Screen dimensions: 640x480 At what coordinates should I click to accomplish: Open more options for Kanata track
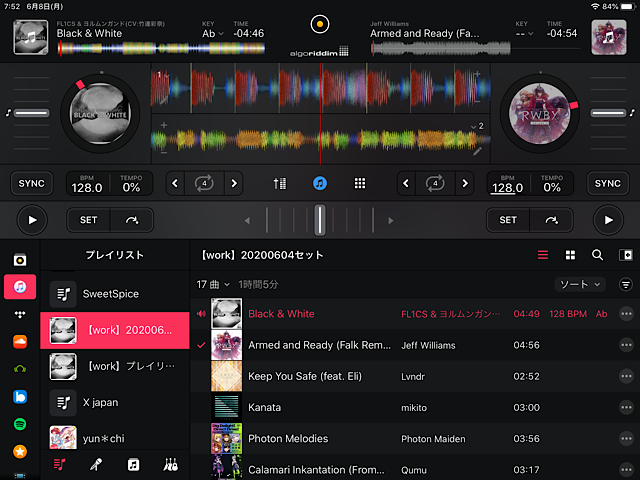pyautogui.click(x=626, y=407)
